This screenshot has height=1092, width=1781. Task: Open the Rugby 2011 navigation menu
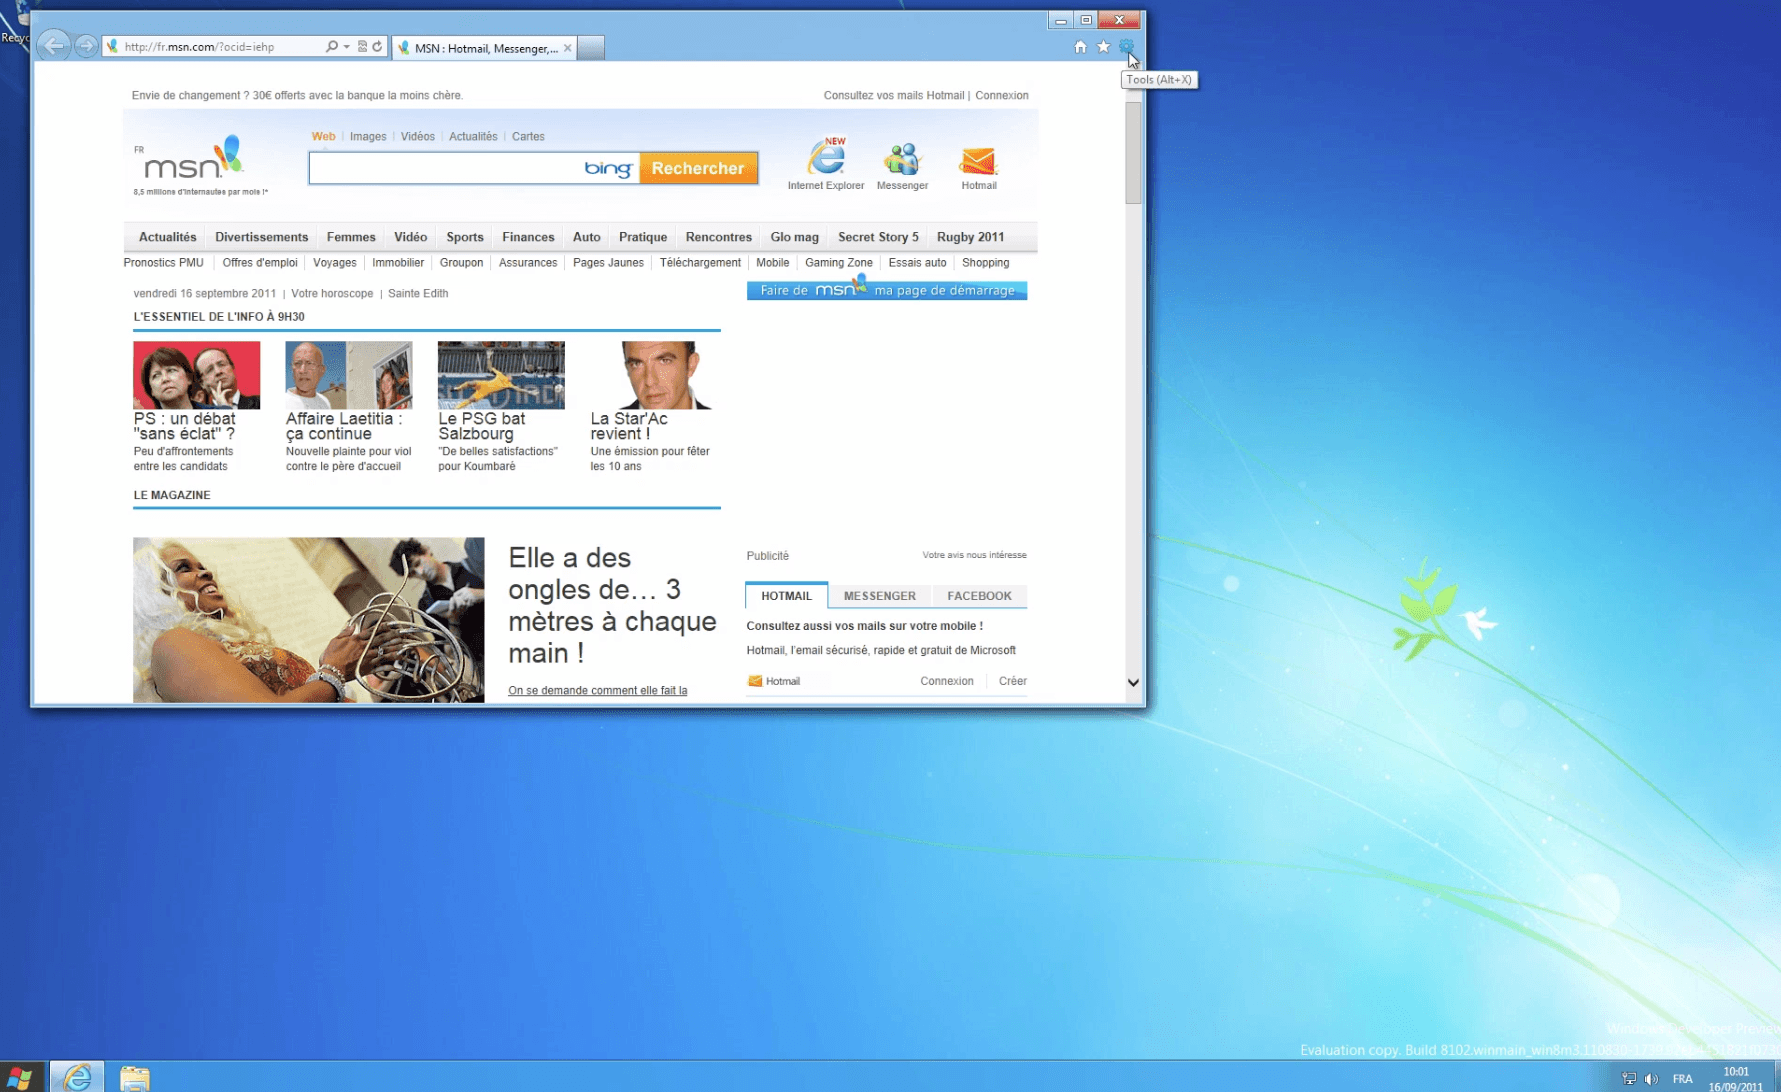970,237
